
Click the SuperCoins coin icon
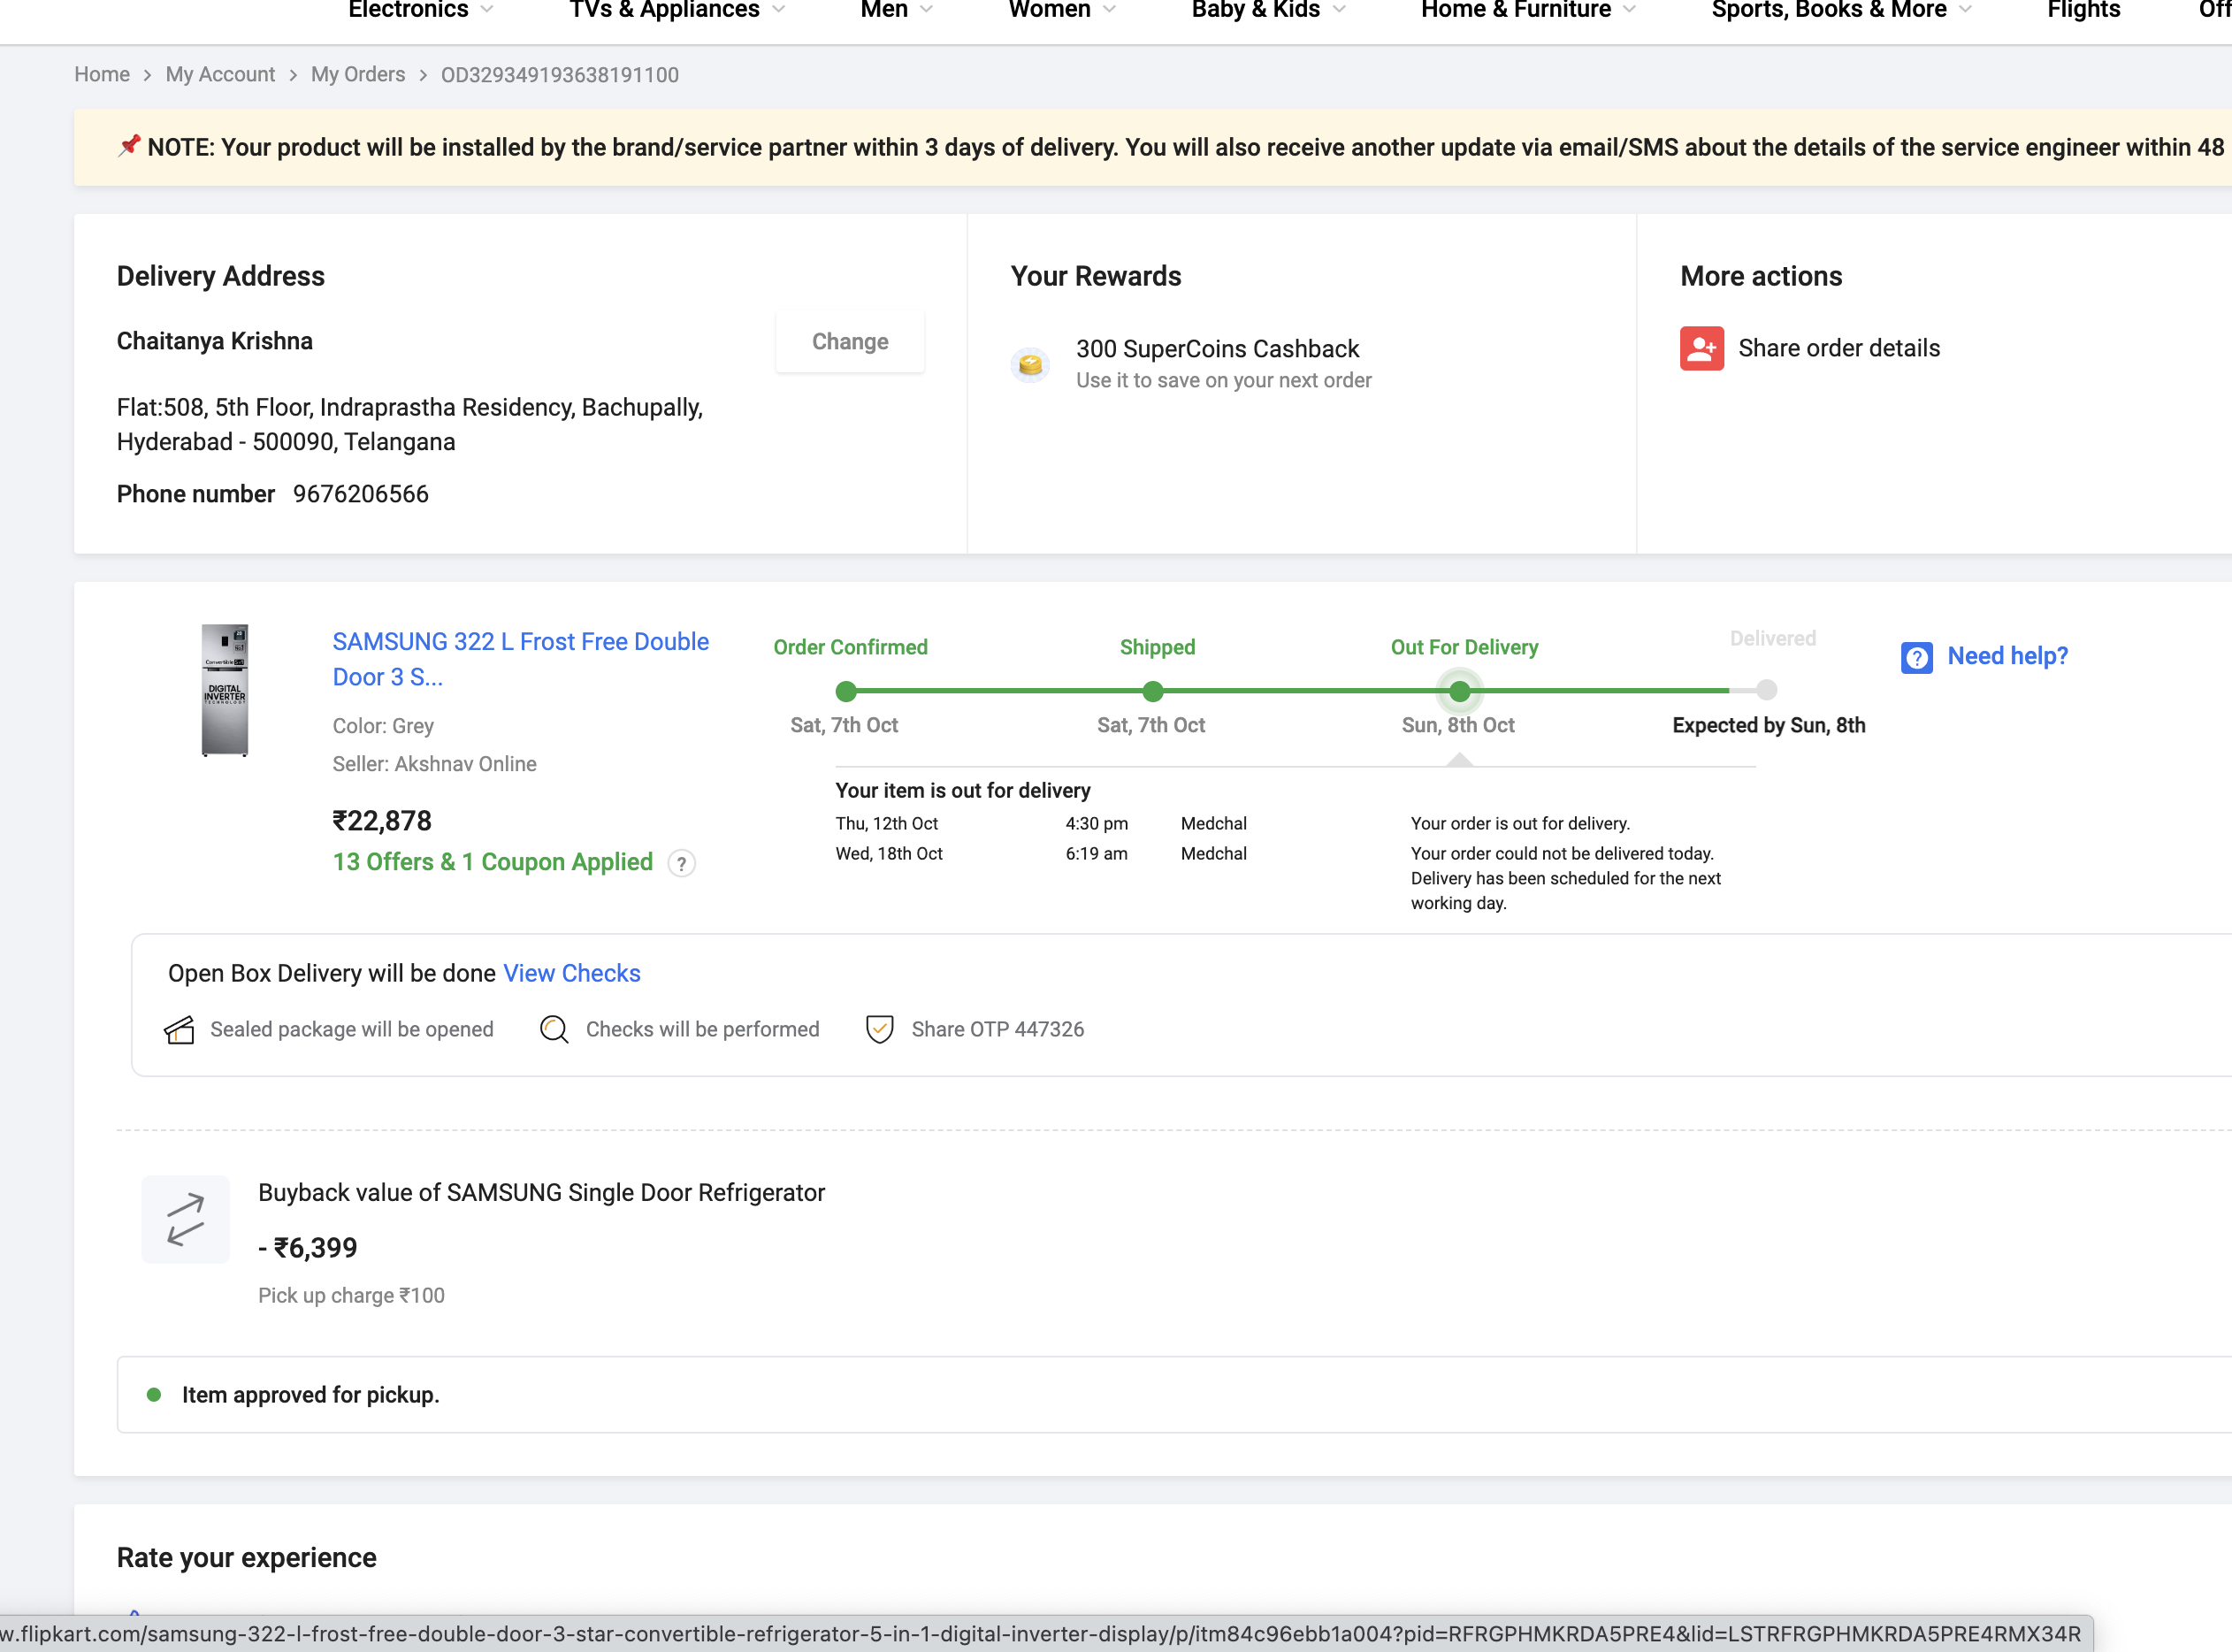[x=1030, y=364]
